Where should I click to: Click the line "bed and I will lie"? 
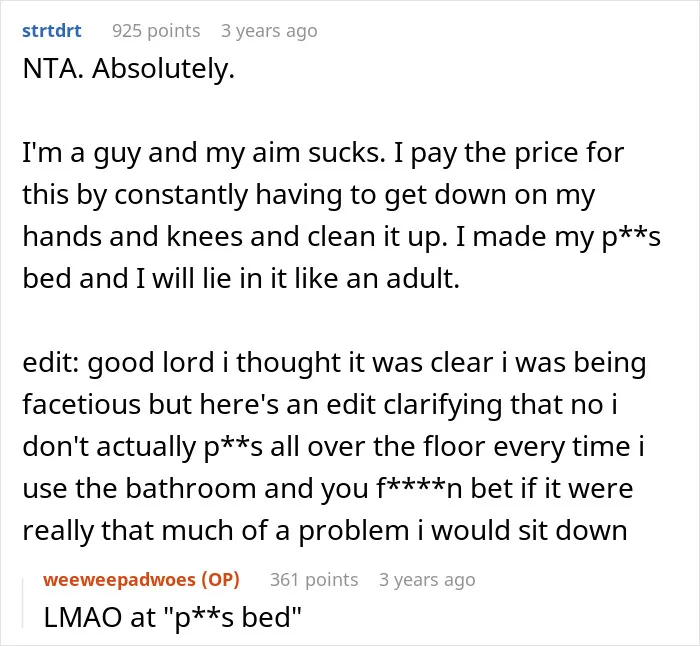point(241,279)
